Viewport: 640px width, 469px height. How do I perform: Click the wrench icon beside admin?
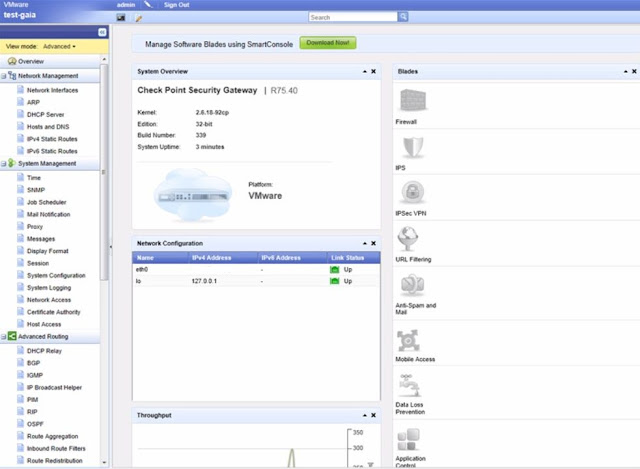(x=148, y=4)
